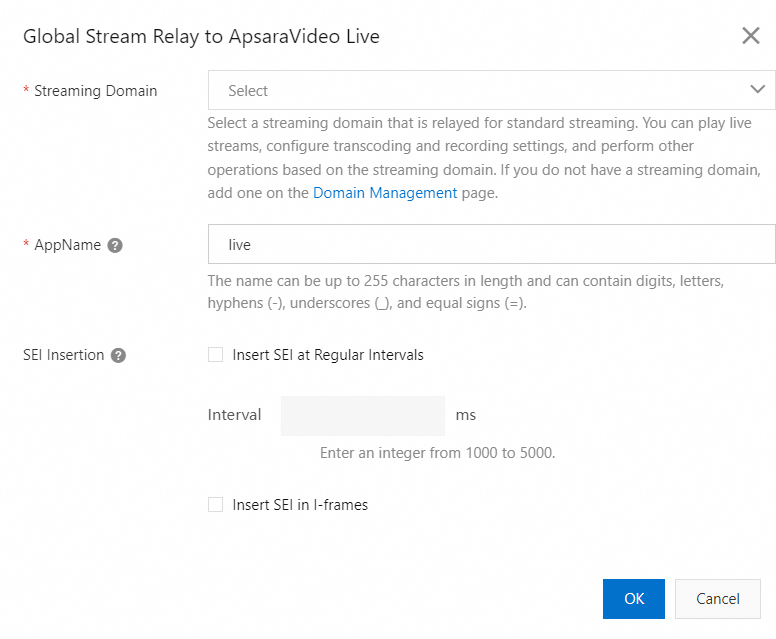
Task: Click the Streaming Domain field label
Action: tap(95, 91)
